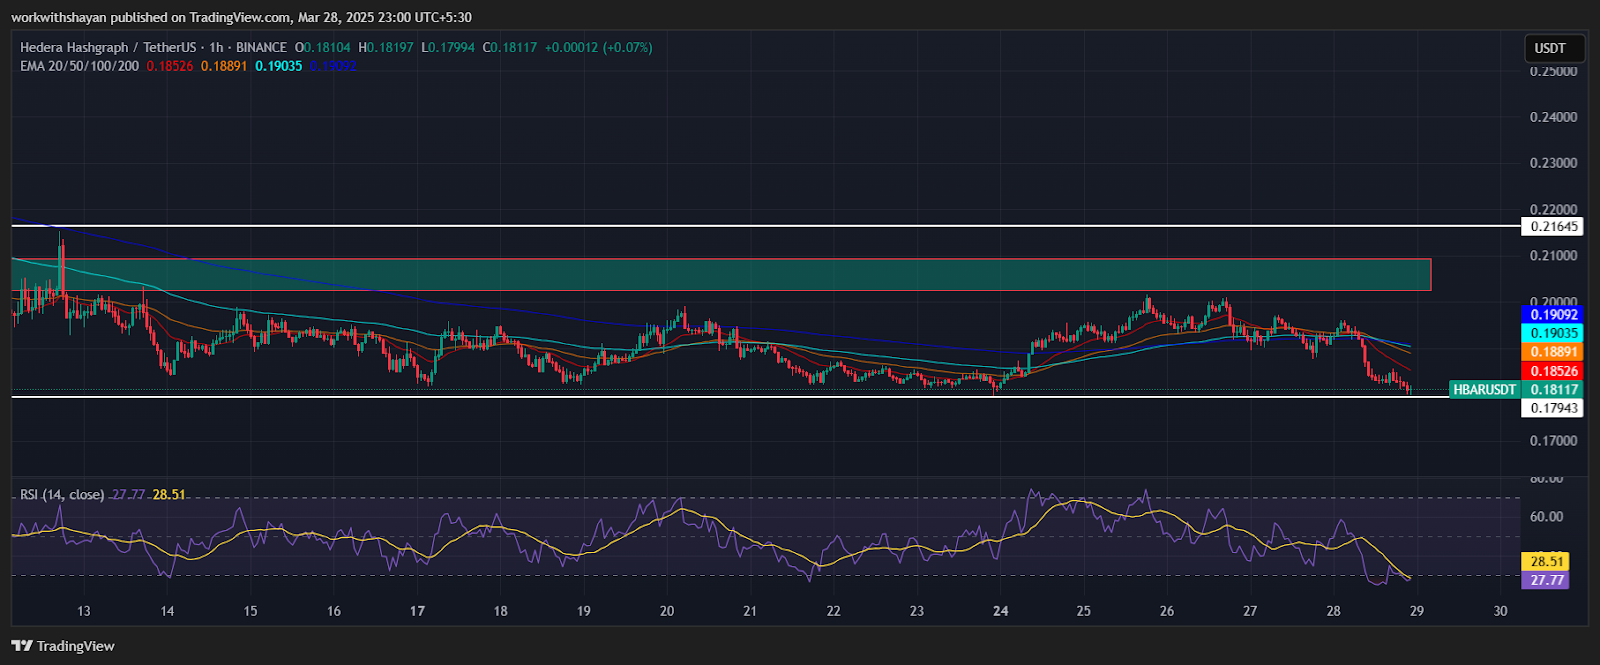Click the green 0.18117 current price label
This screenshot has width=1600, height=665.
[x=1554, y=390]
